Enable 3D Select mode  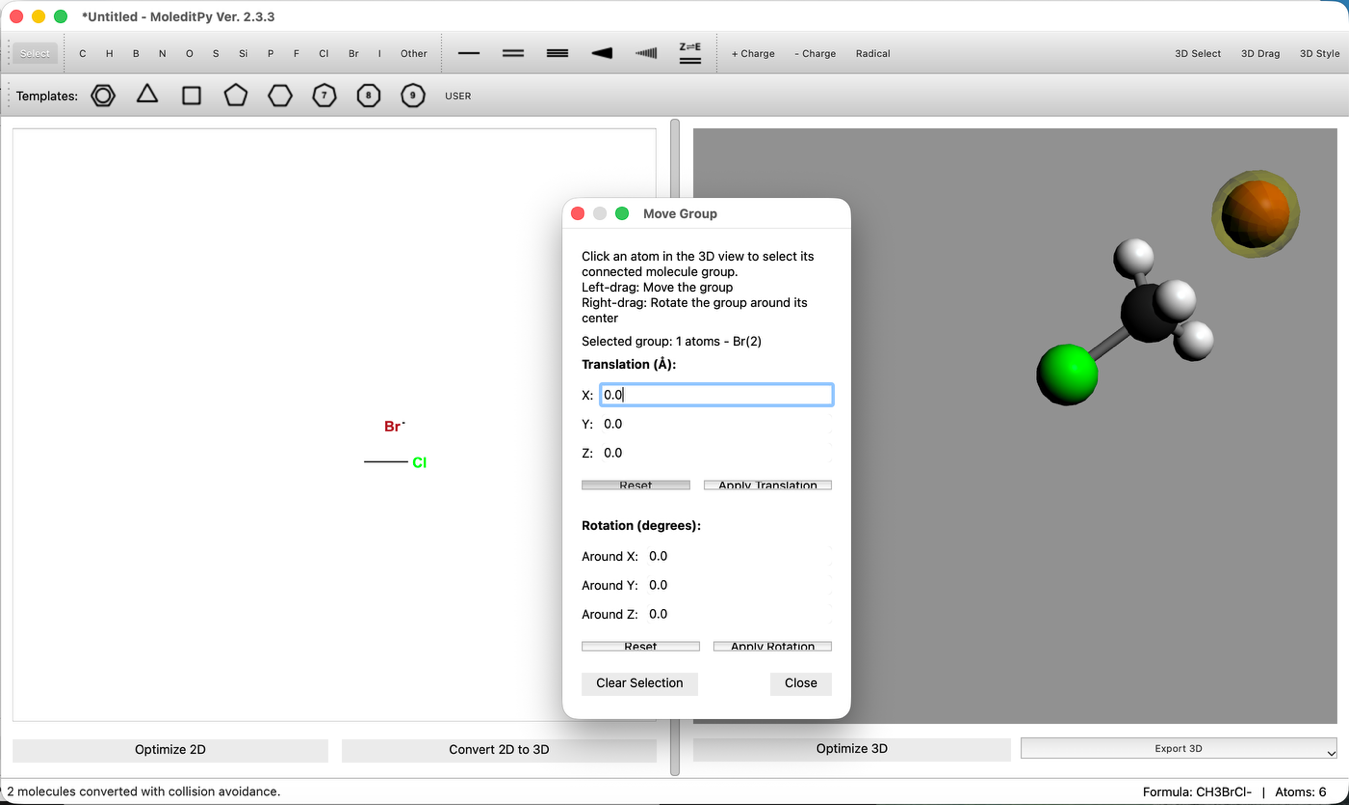pos(1197,54)
